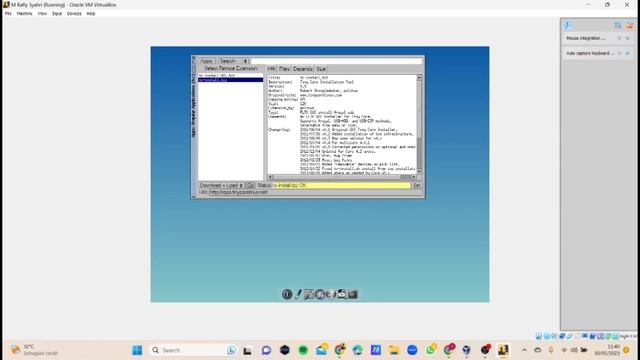
Task: Expand the Mouse integration notification details
Action: pyautogui.click(x=619, y=38)
